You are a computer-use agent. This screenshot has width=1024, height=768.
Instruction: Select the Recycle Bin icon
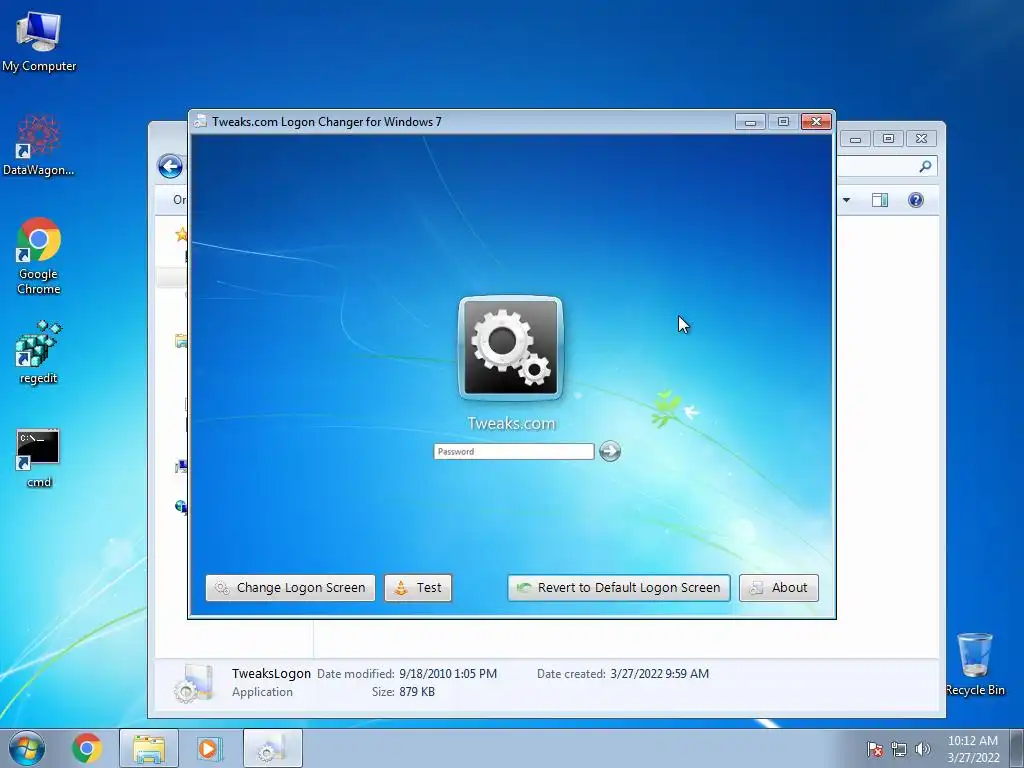(x=974, y=664)
